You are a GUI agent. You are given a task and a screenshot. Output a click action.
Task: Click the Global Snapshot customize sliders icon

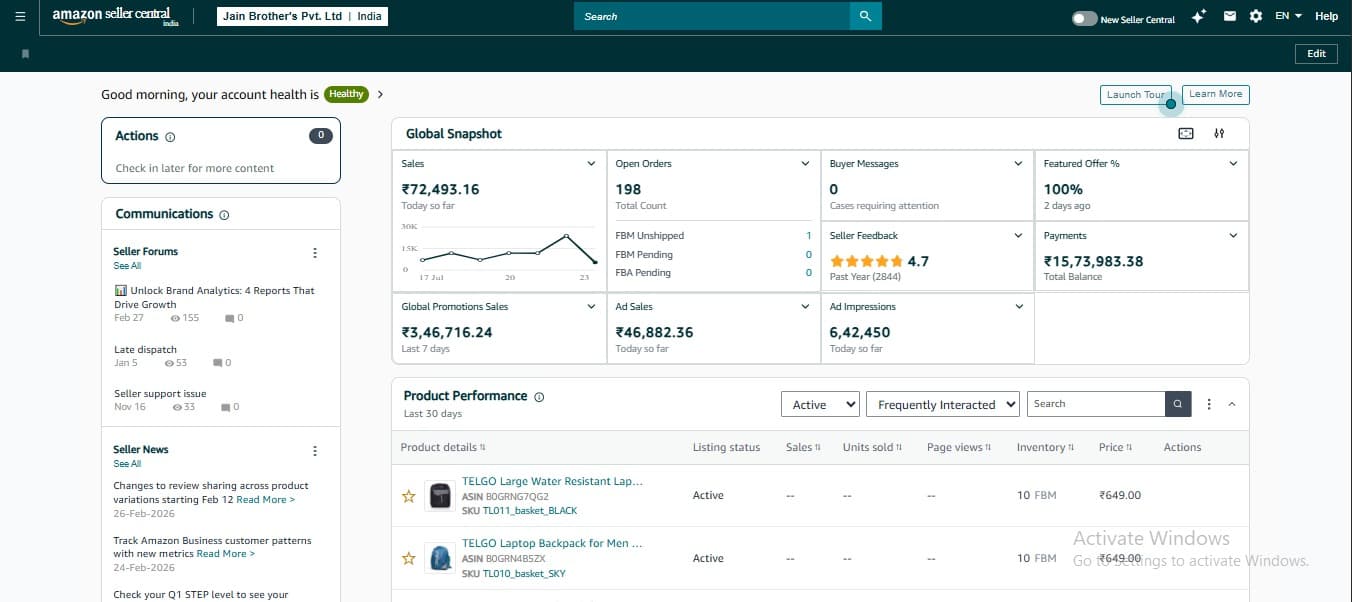coord(1219,134)
